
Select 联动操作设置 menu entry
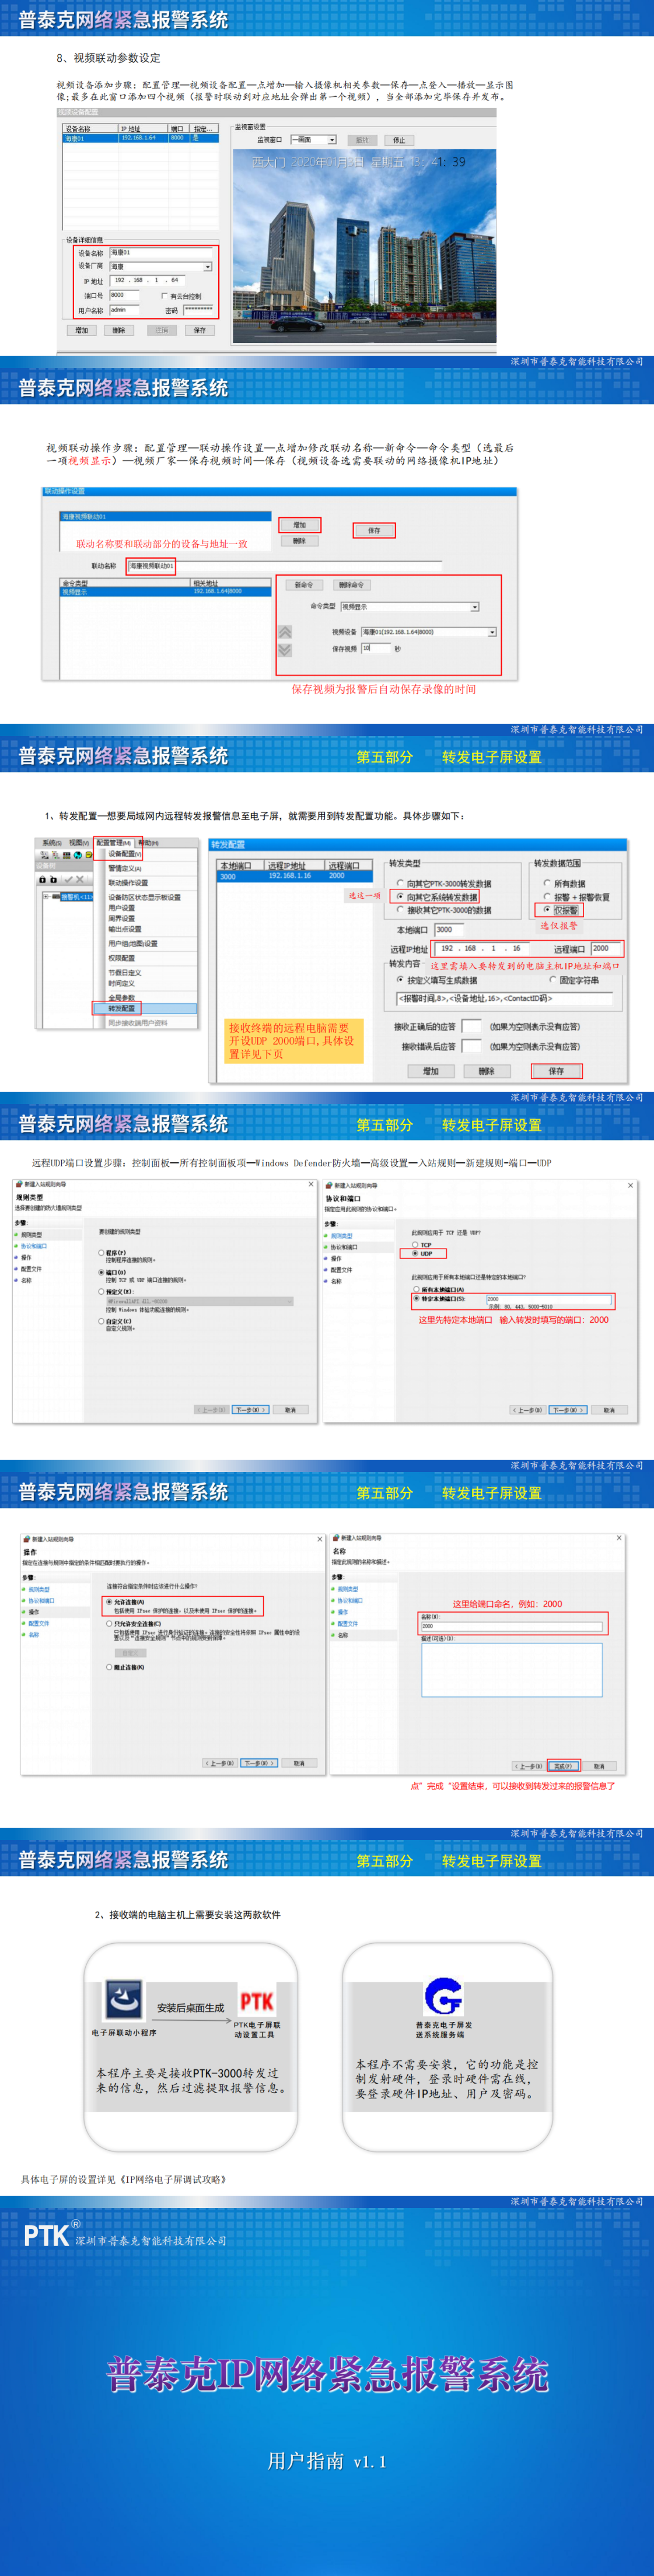[x=128, y=883]
